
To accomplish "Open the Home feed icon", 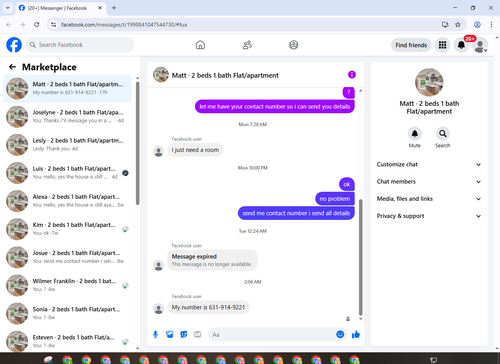I will (x=200, y=45).
